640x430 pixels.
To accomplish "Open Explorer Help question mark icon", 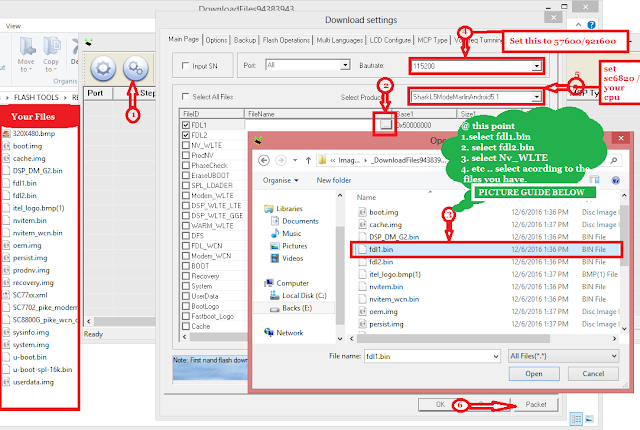I will [591, 25].
